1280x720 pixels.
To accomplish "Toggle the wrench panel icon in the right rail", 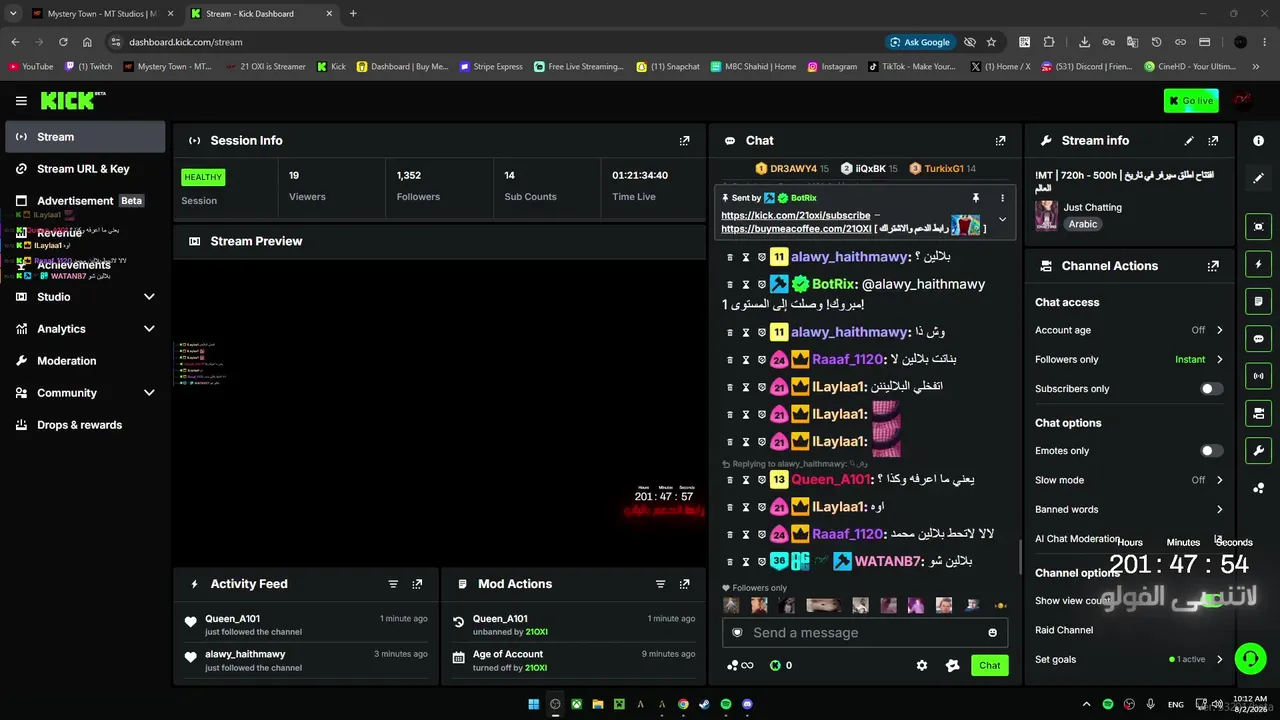I will [x=1259, y=450].
